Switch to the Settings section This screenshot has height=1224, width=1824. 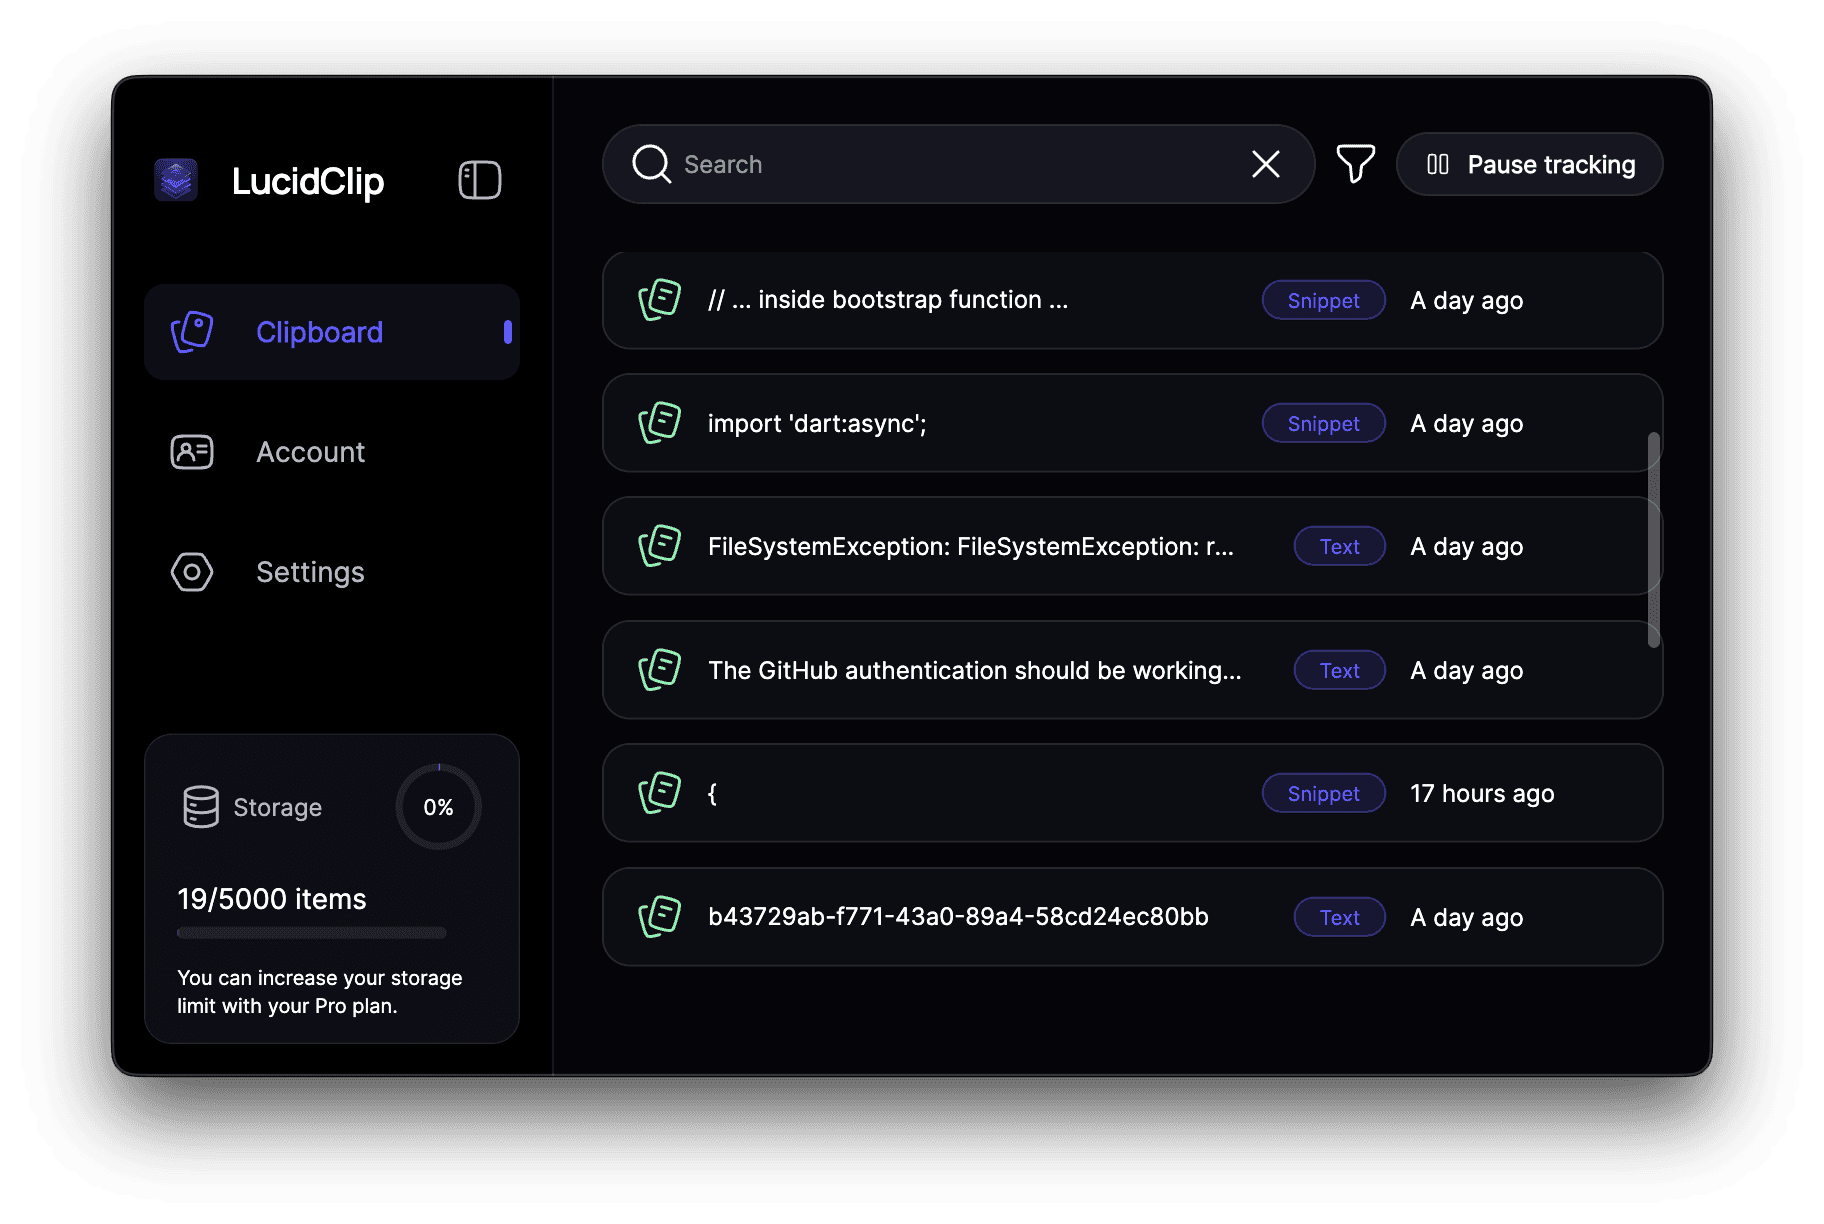310,572
